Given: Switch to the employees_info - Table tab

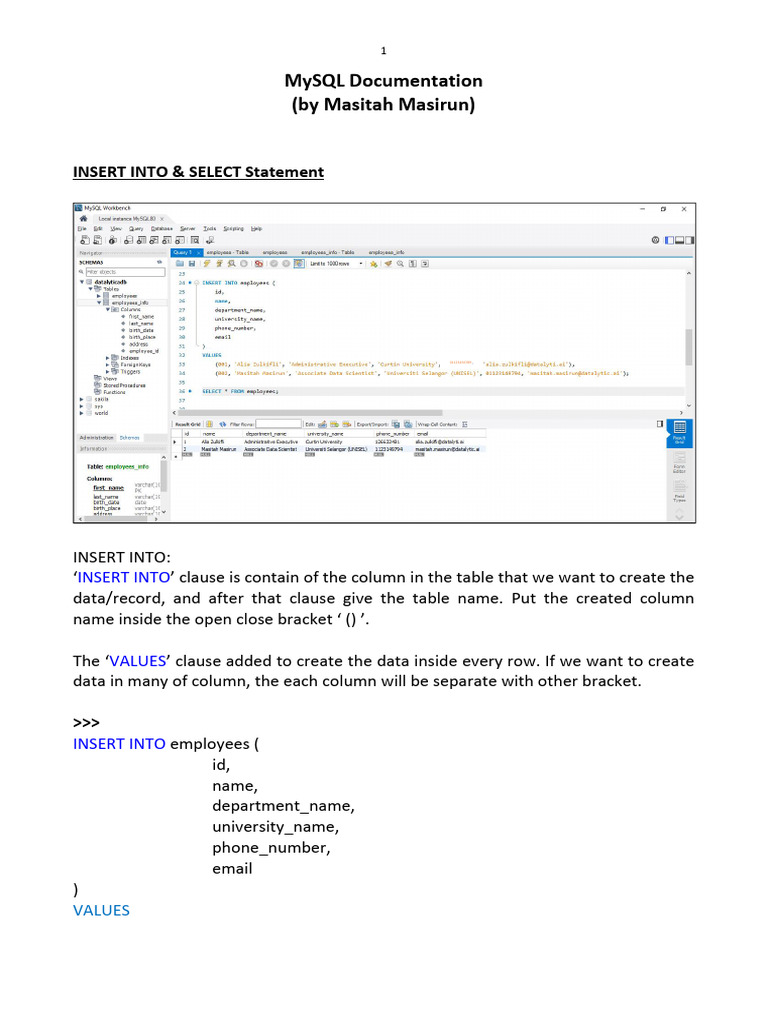Looking at the screenshot, I should tap(328, 252).
